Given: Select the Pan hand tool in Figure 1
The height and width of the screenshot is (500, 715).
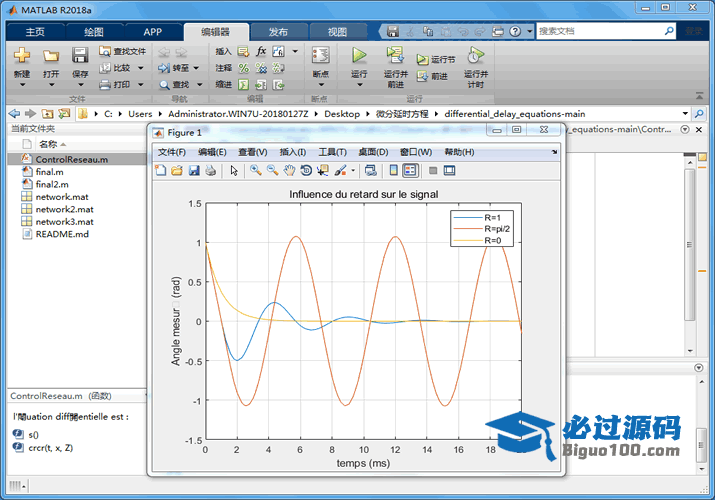Looking at the screenshot, I should point(290,170).
